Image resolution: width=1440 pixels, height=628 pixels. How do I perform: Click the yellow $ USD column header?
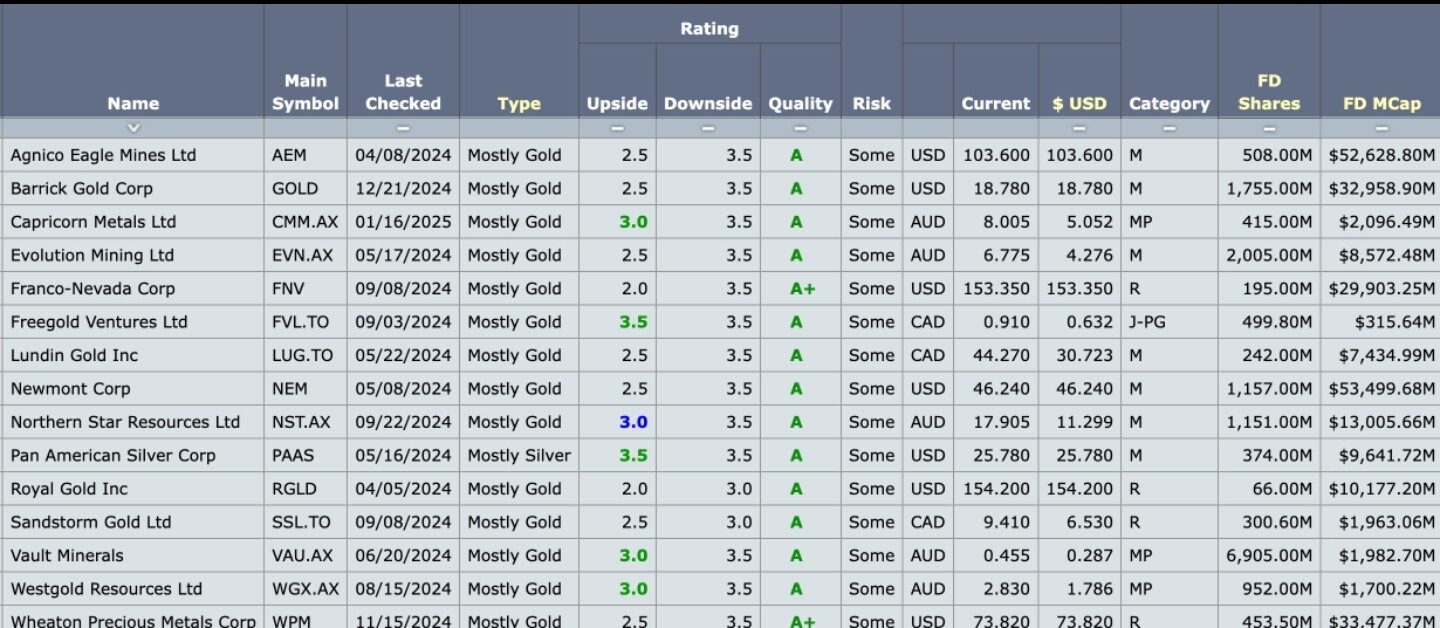(x=1079, y=104)
